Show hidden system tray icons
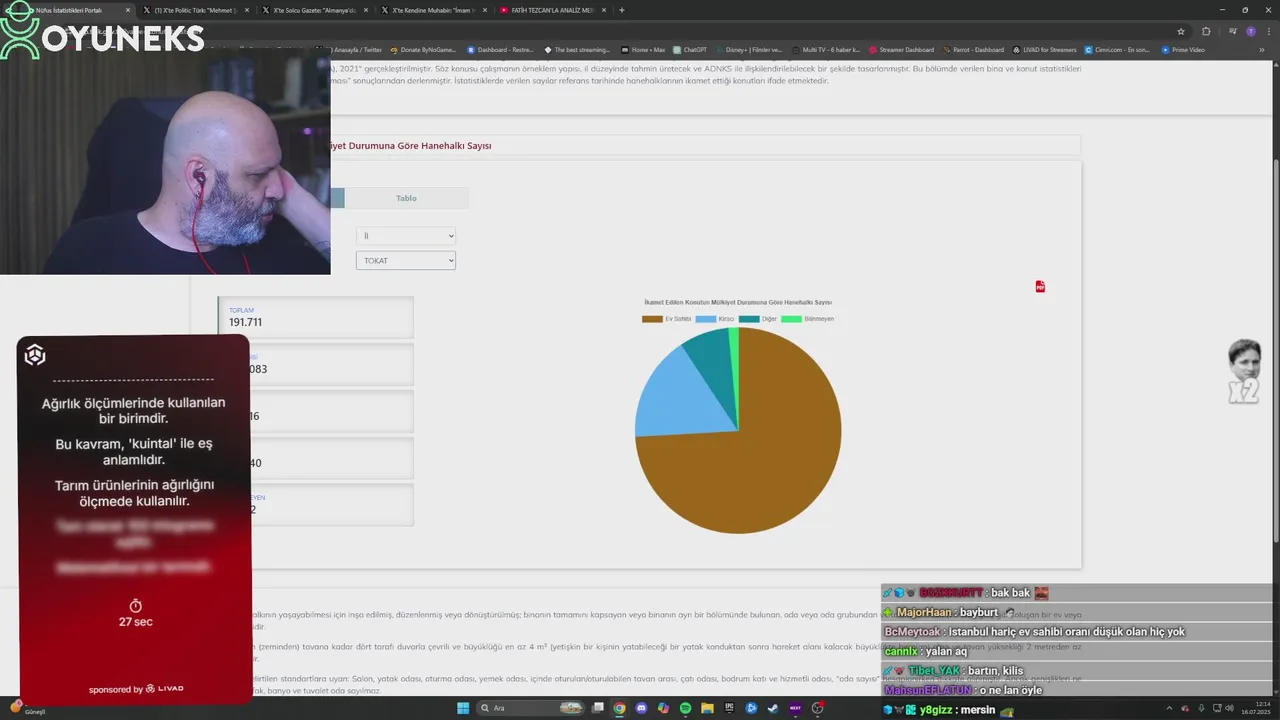Screen dimensions: 1280x720 pyautogui.click(x=1169, y=708)
